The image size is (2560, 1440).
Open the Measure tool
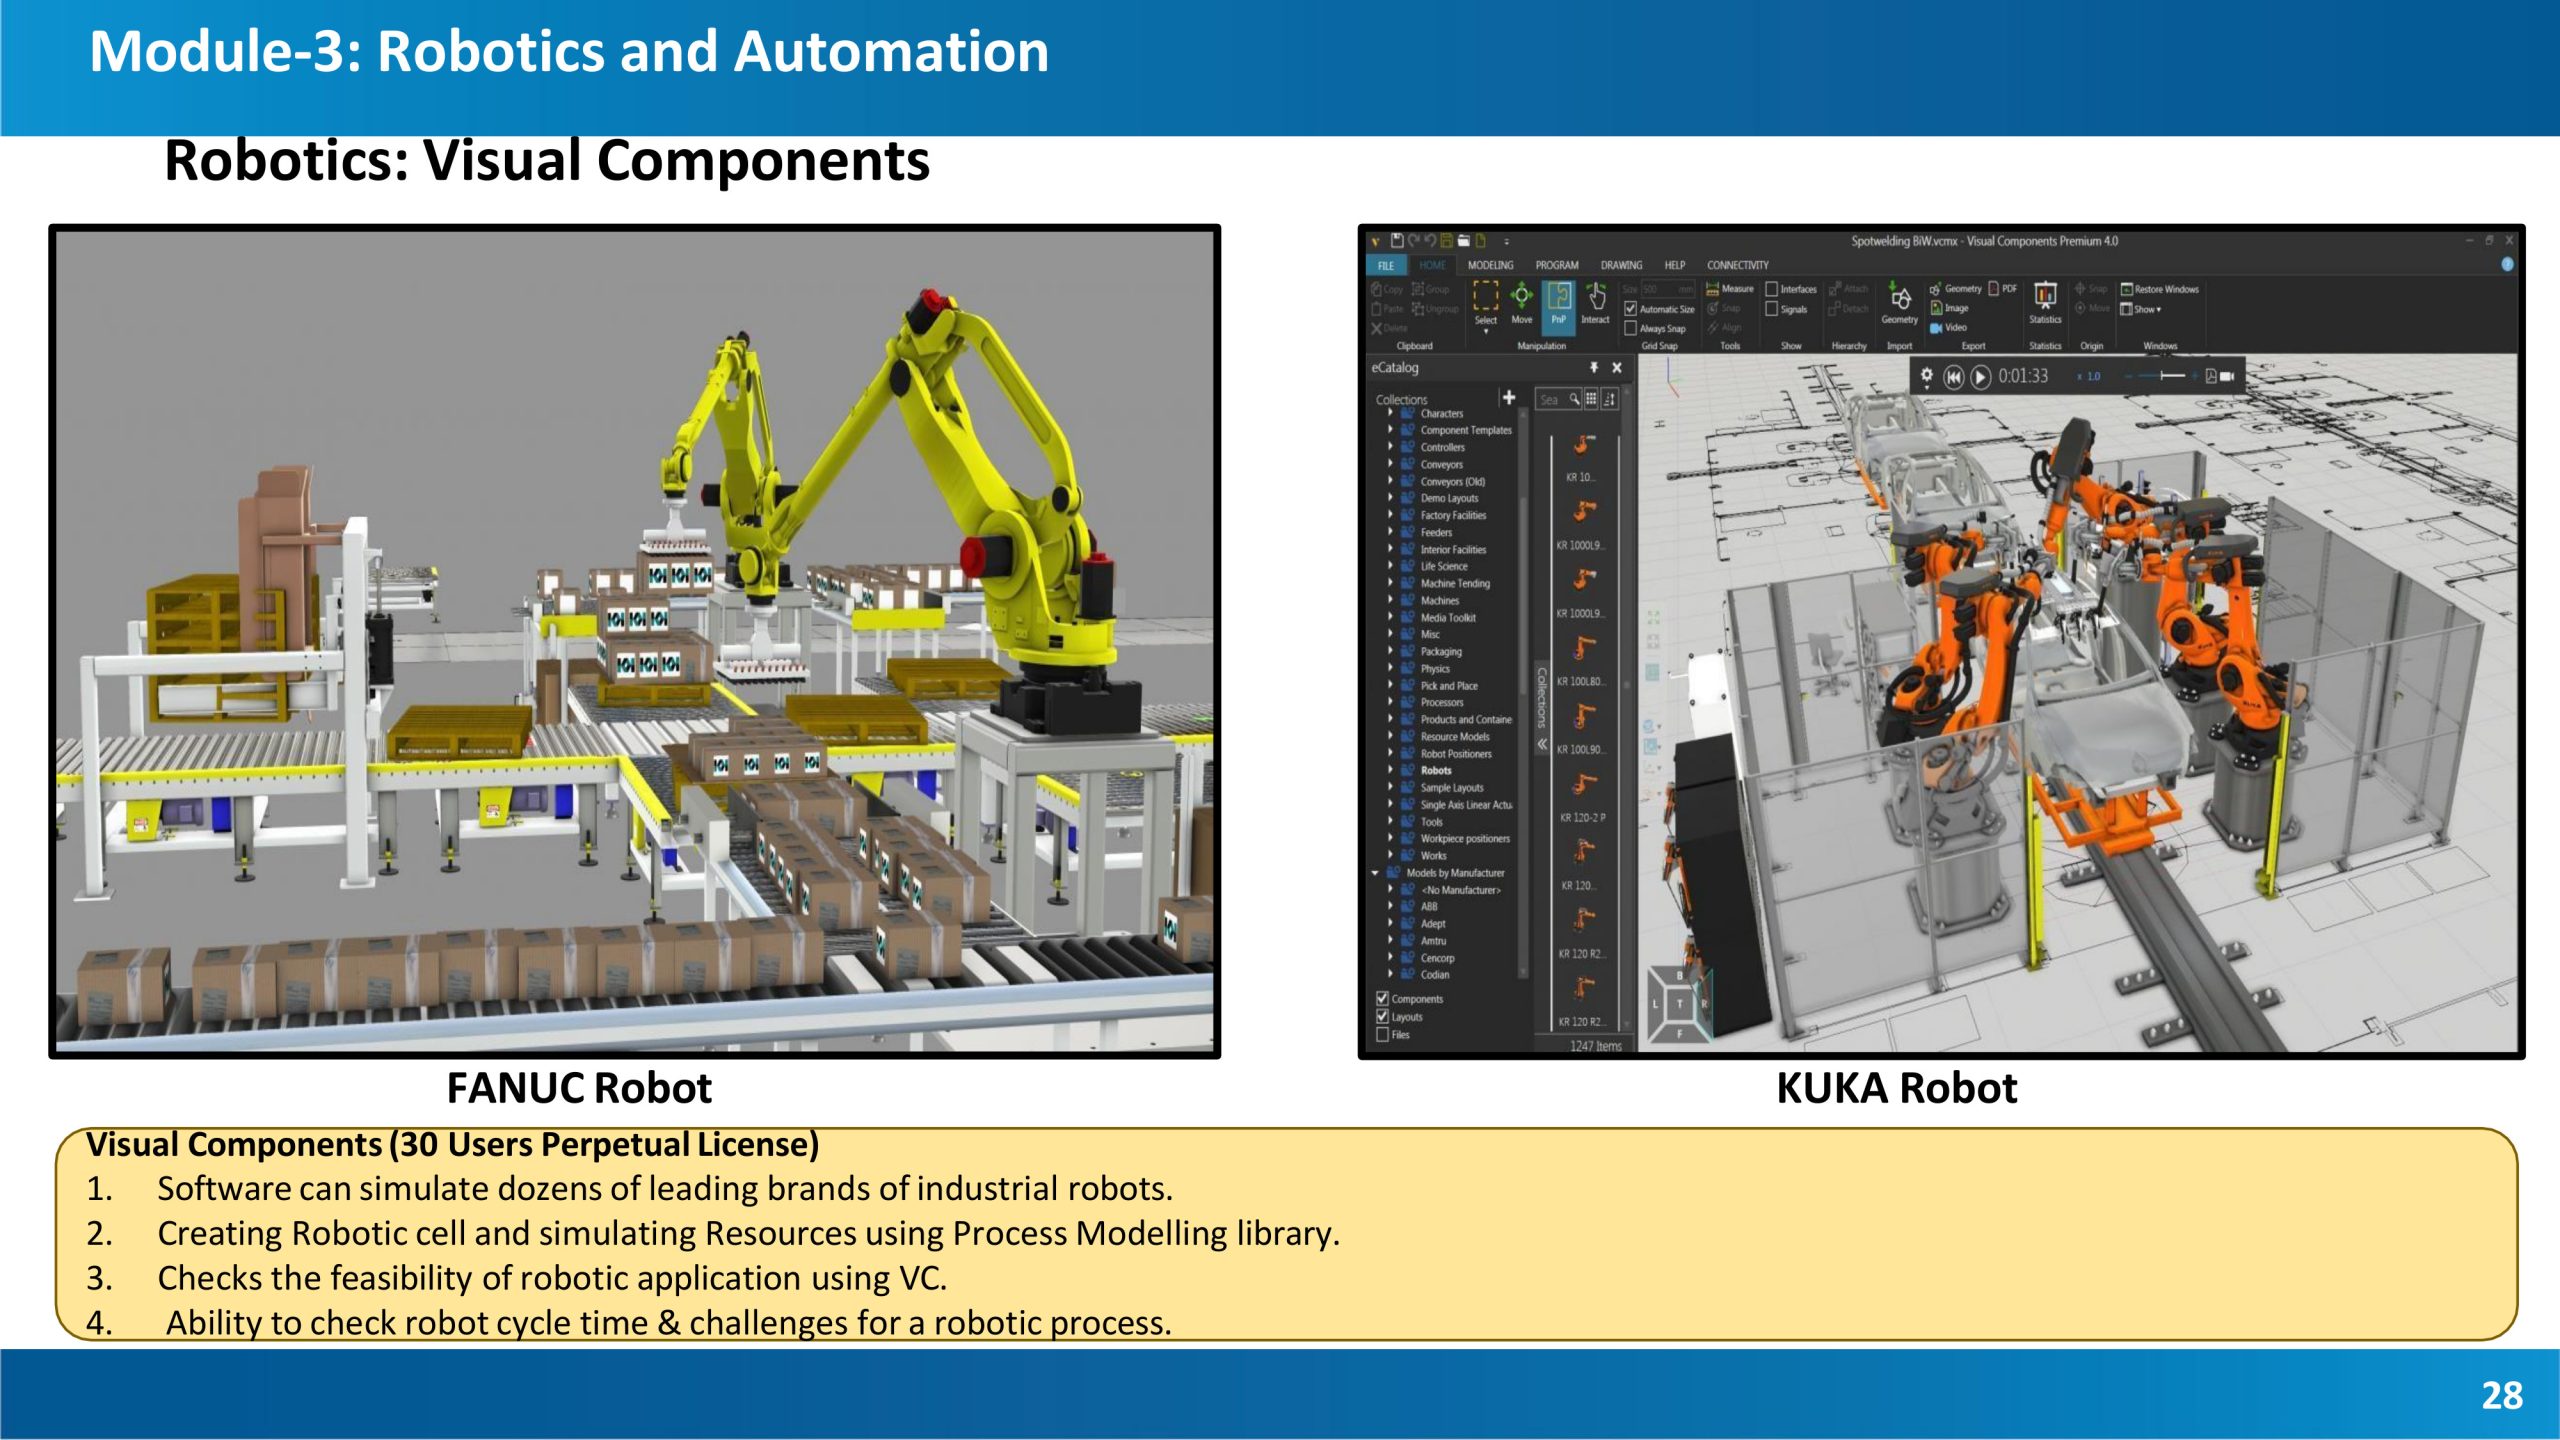(1729, 289)
